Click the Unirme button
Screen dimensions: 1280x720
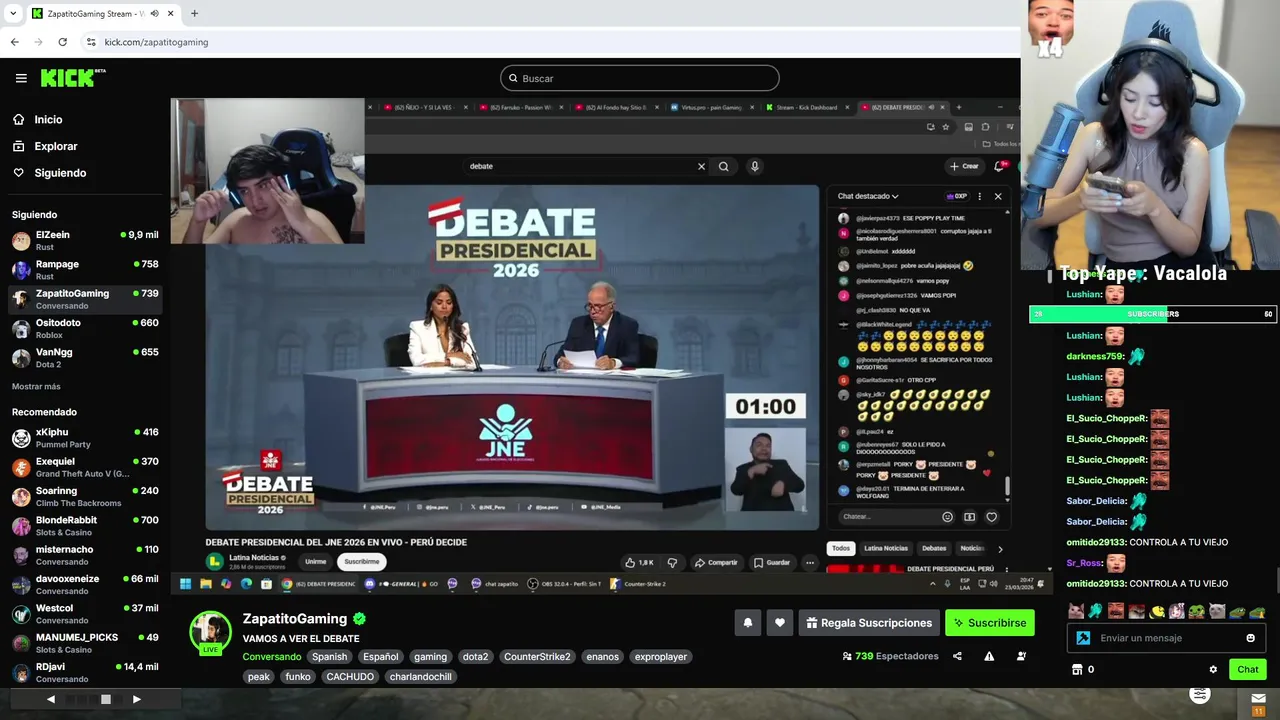point(315,562)
